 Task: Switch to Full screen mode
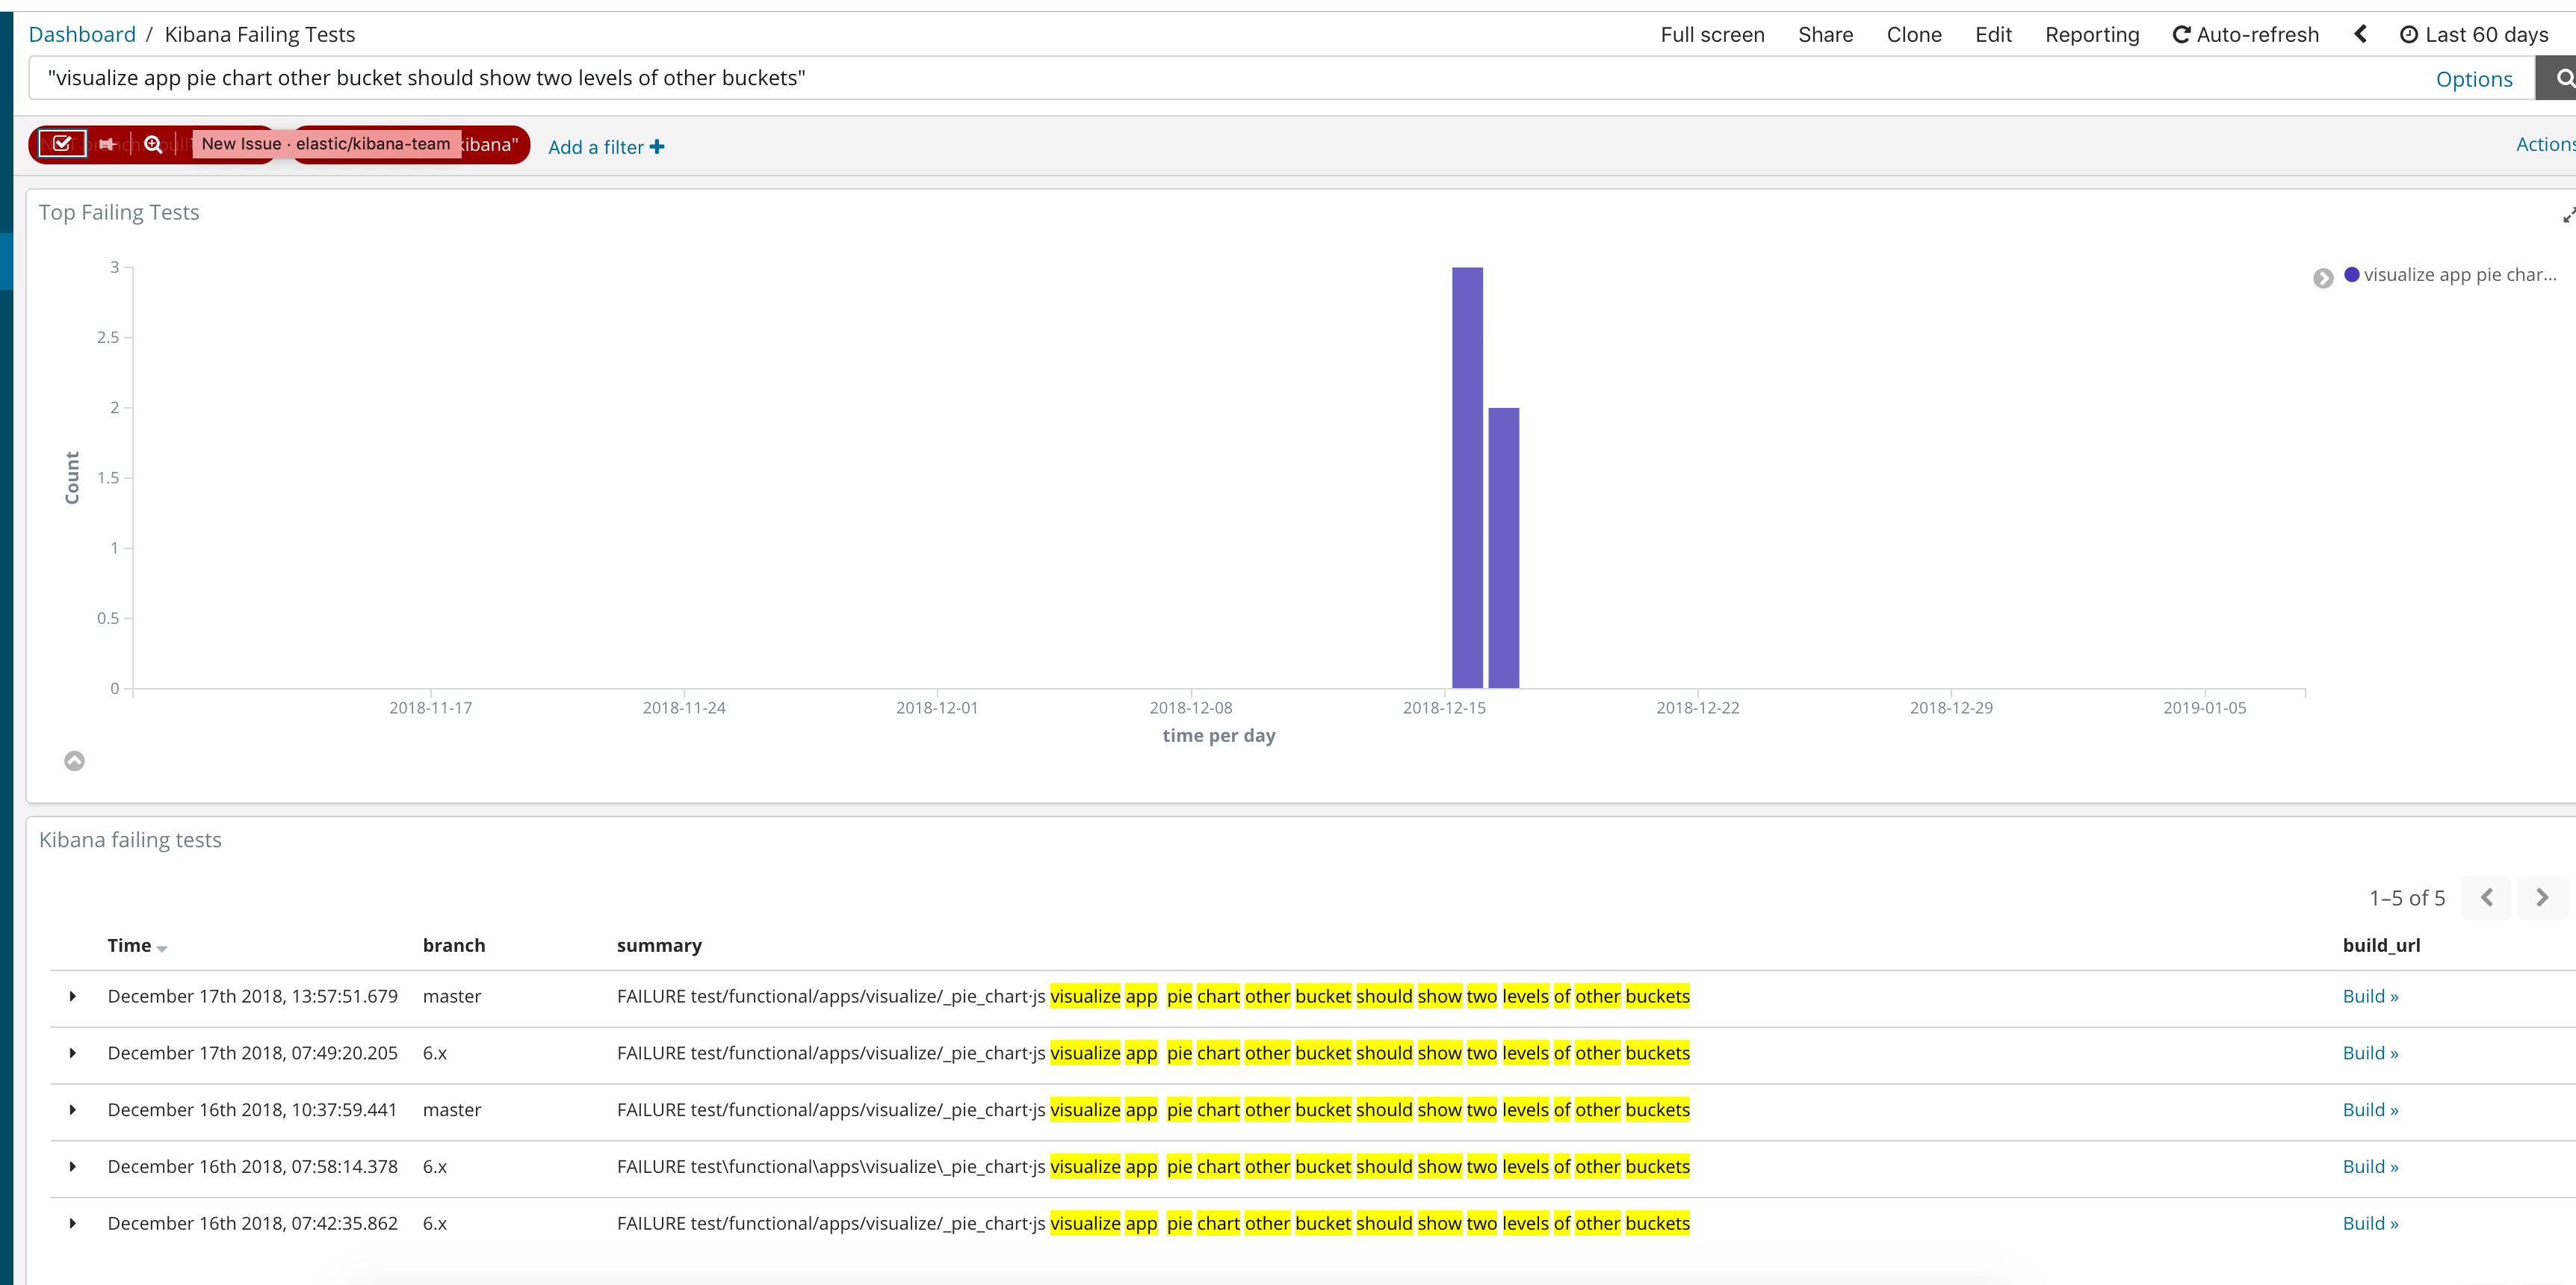tap(1712, 34)
